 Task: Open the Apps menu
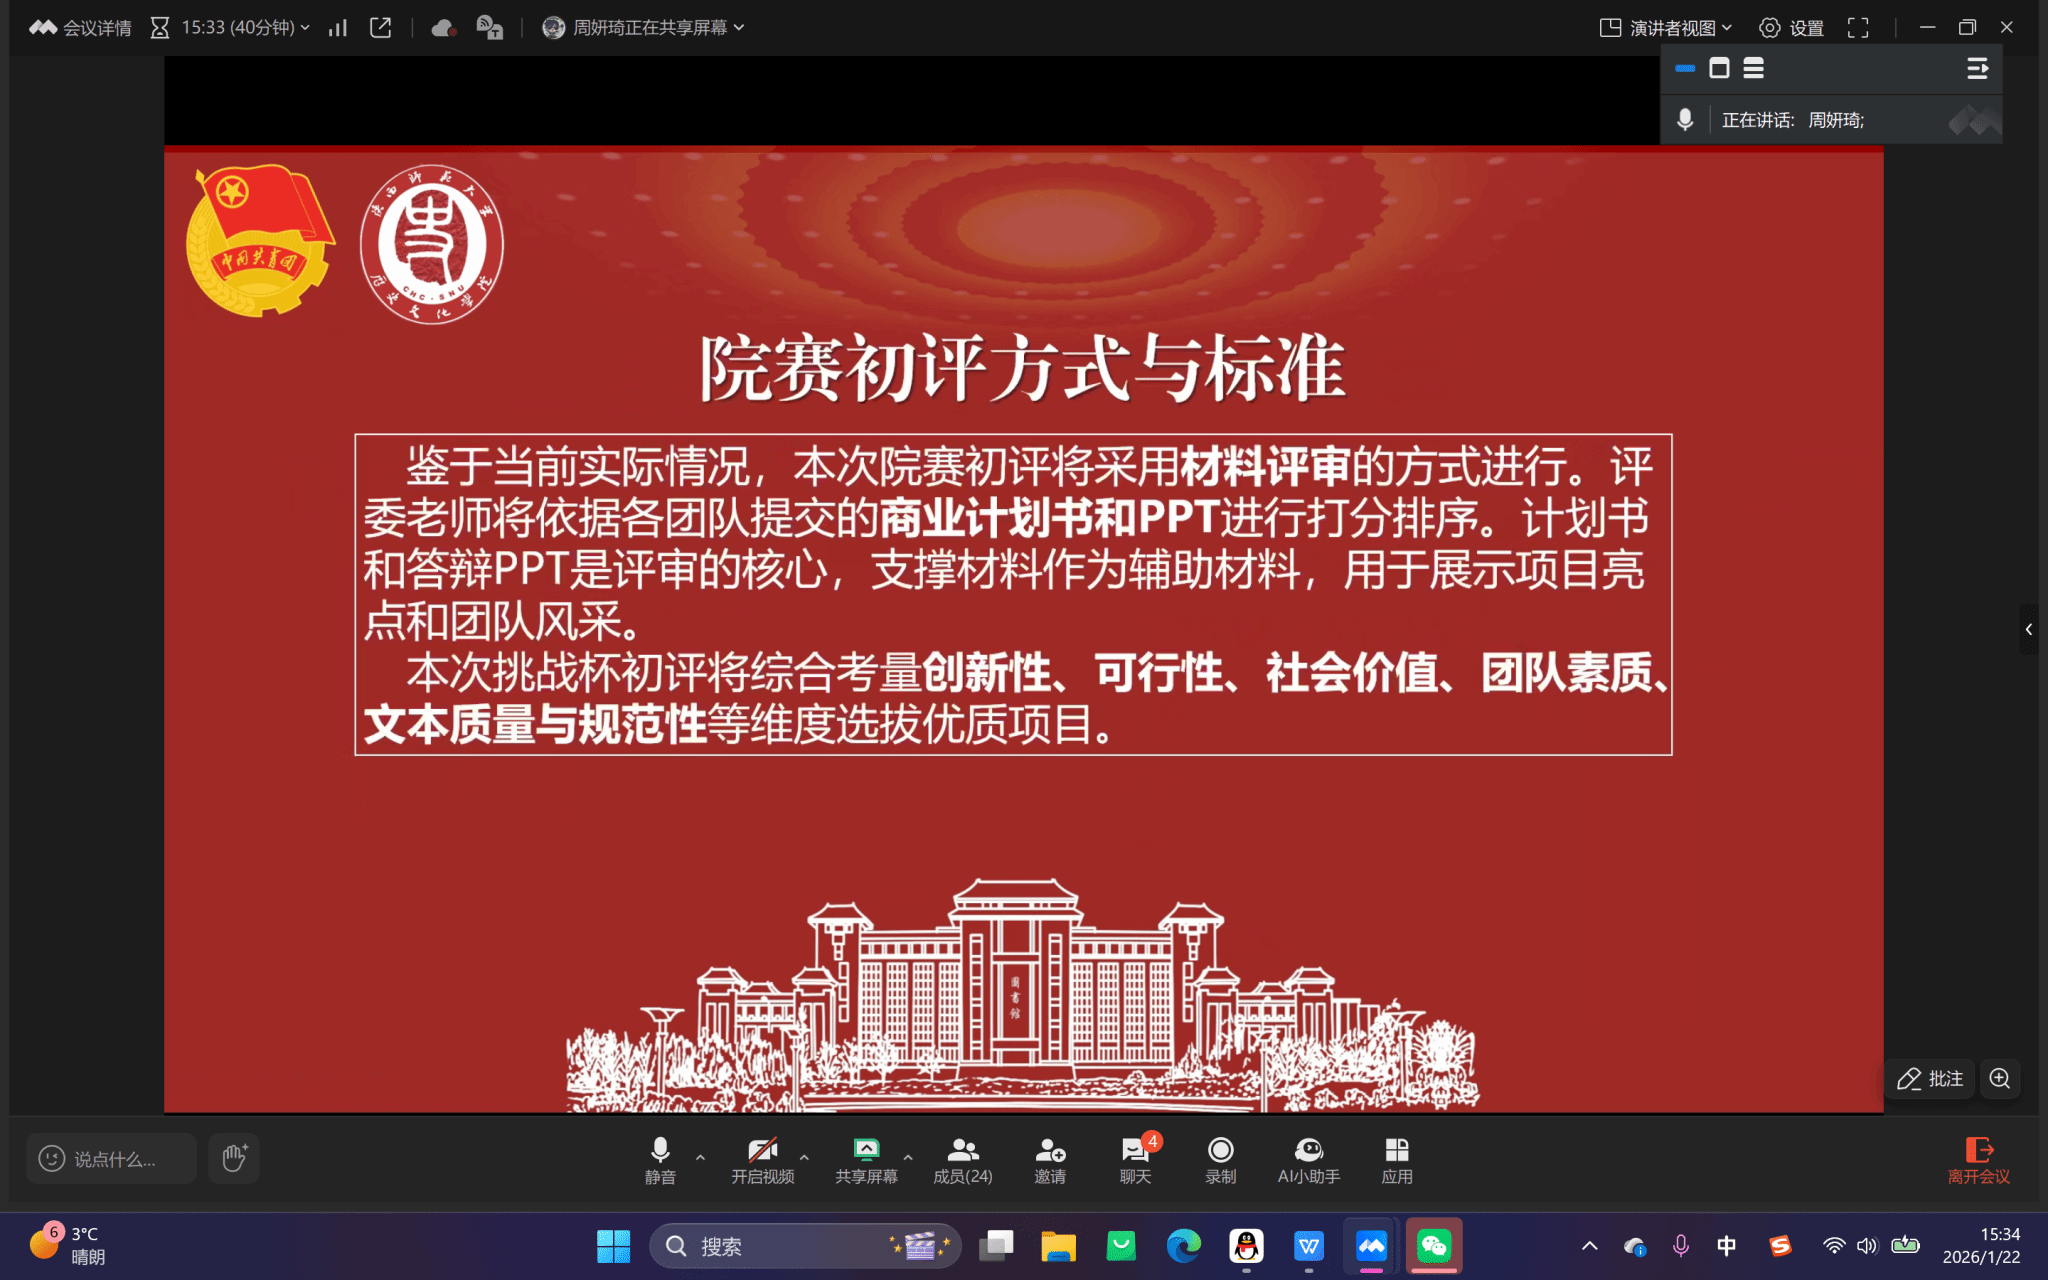point(1396,1159)
